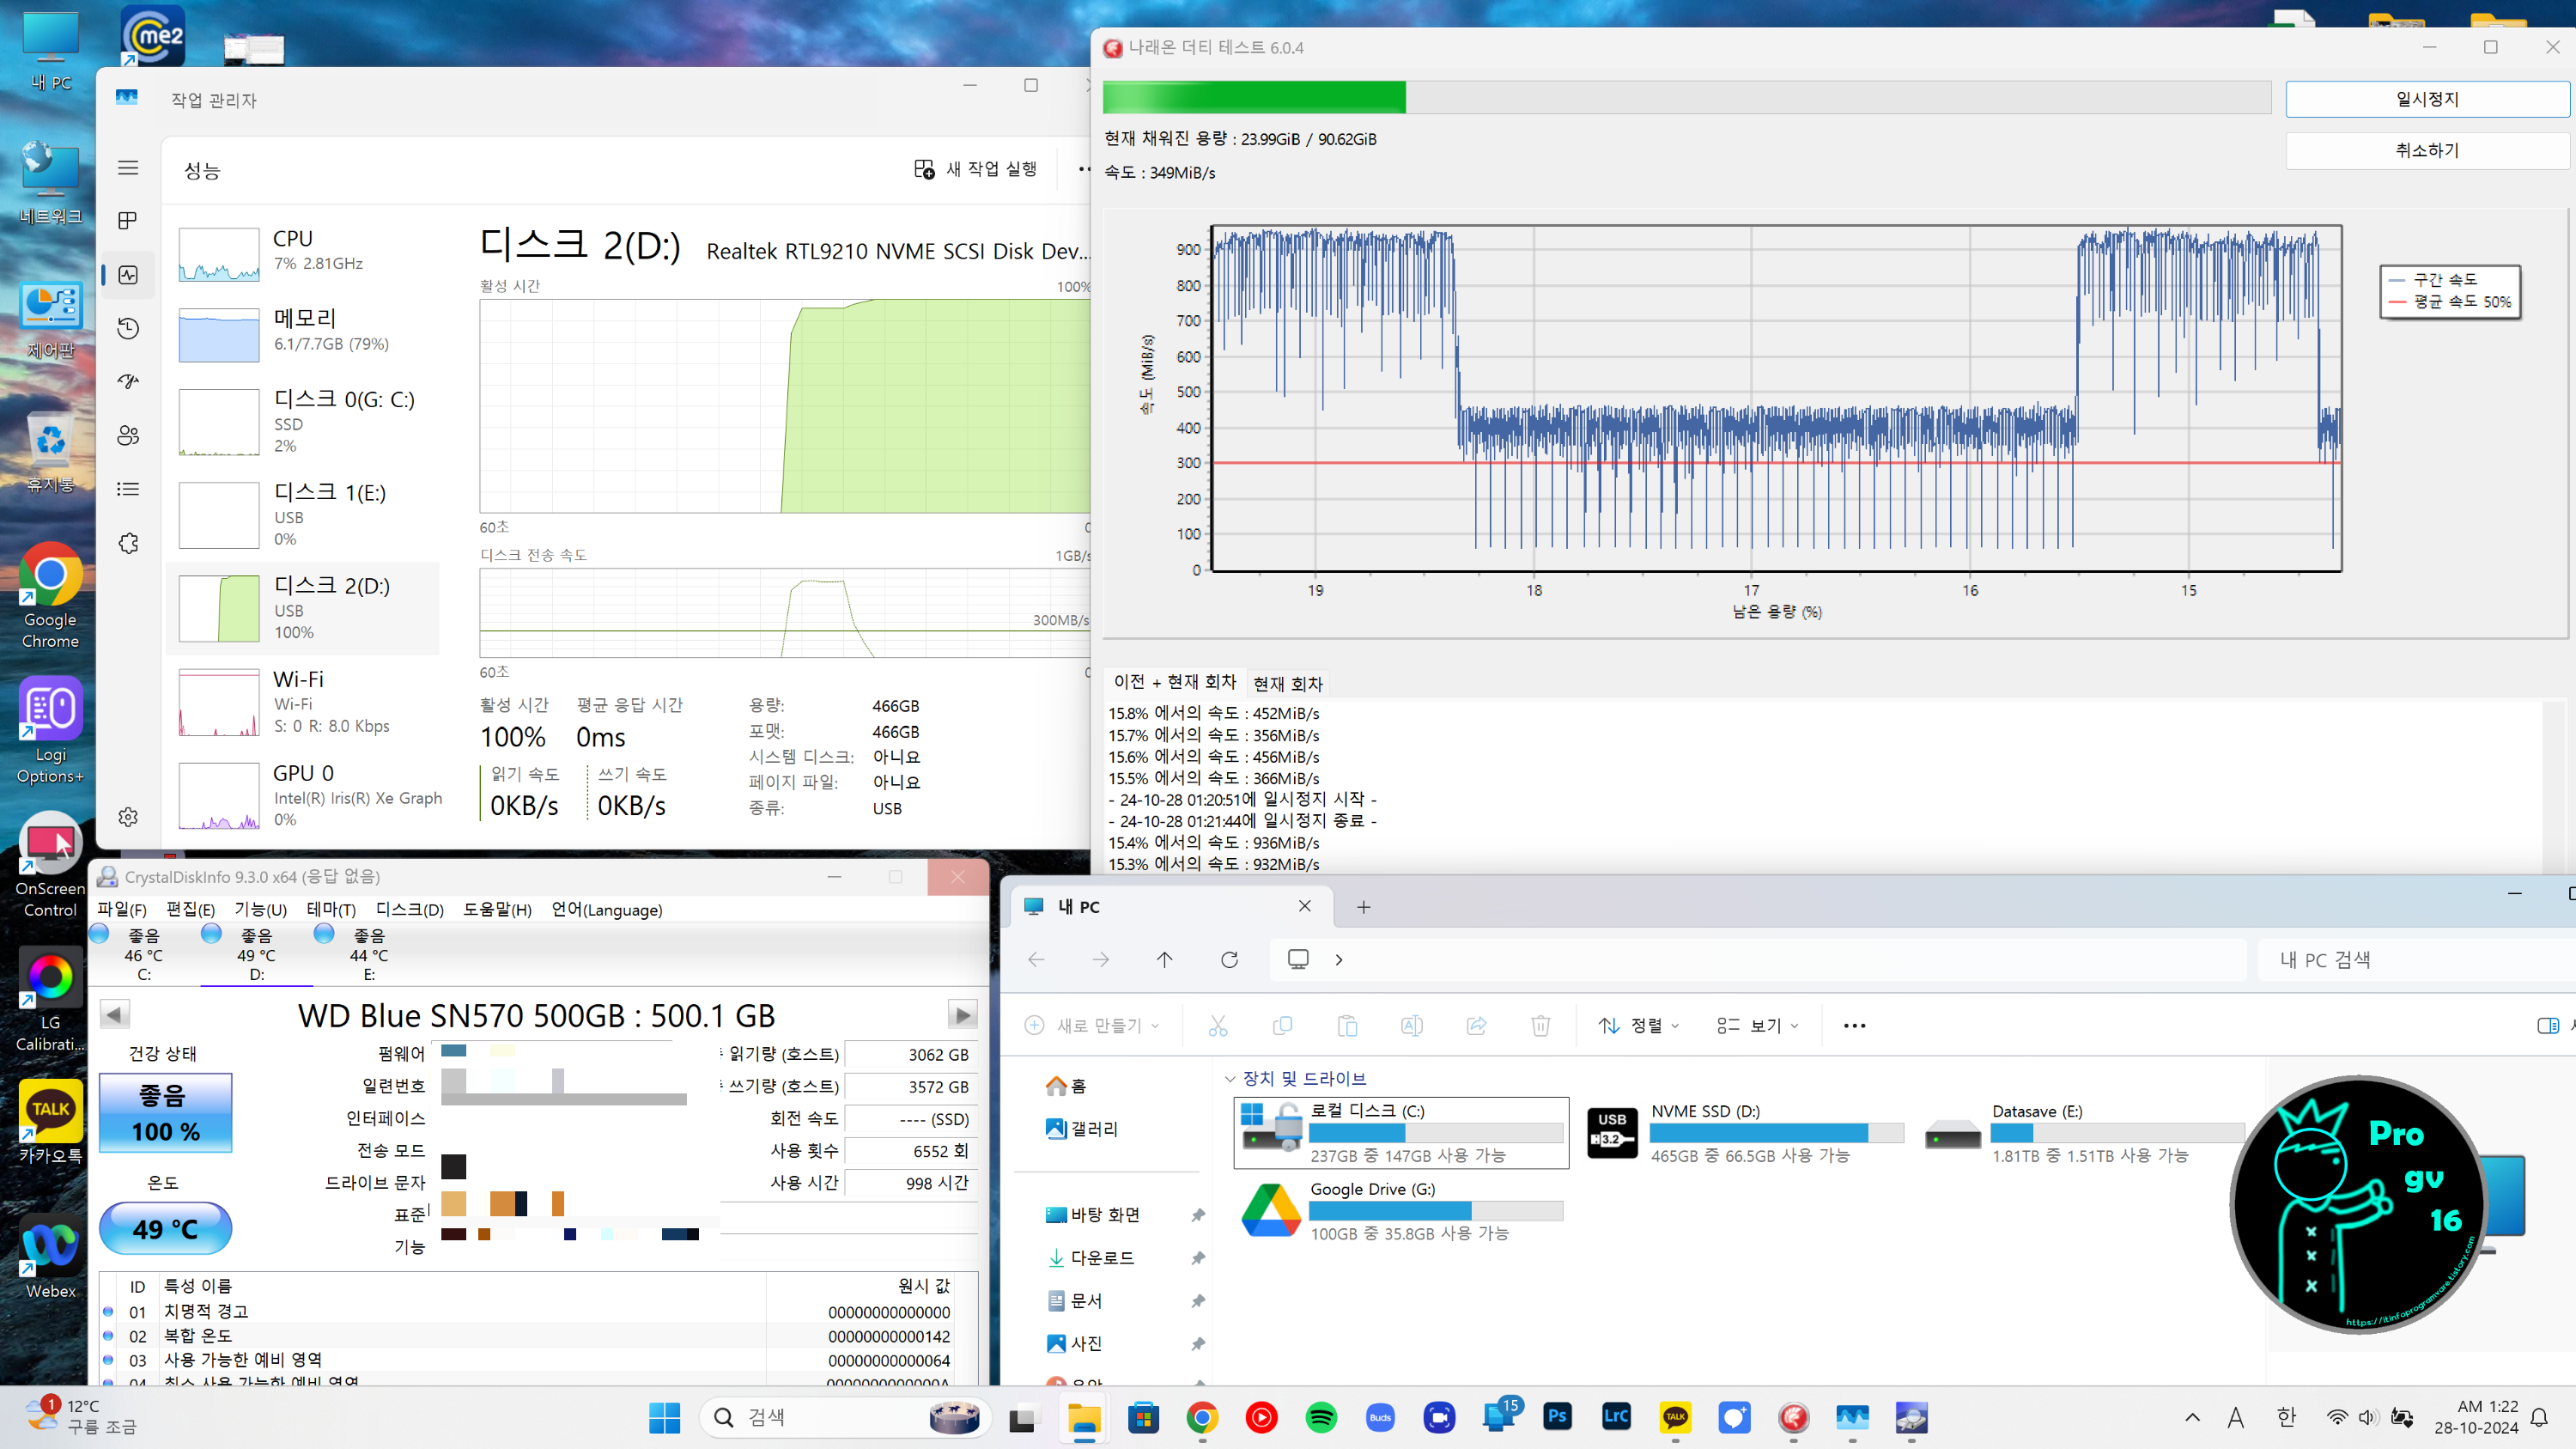Click the 일시정지 pause button
Image resolution: width=2576 pixels, height=1449 pixels.
[2426, 99]
